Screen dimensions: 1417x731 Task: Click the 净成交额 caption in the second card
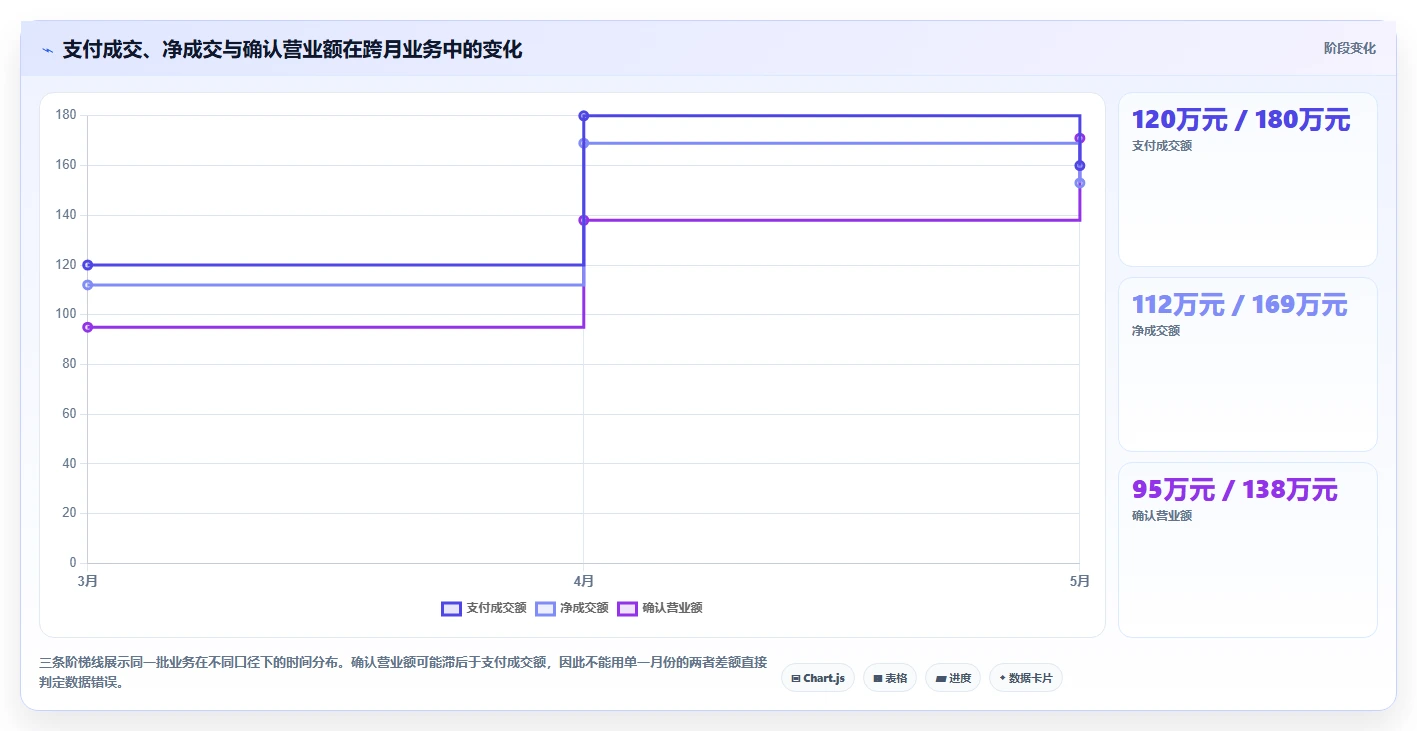[1156, 331]
